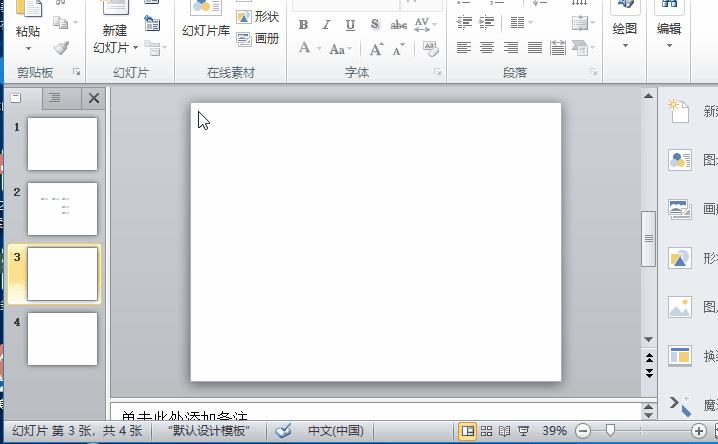The width and height of the screenshot is (718, 444).
Task: Open change case Aa menu
Action: 340,49
